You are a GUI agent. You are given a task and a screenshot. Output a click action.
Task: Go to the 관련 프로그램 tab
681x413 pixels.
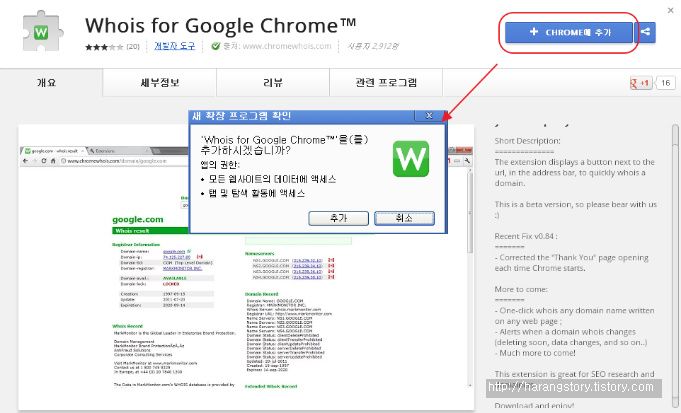coord(386,83)
